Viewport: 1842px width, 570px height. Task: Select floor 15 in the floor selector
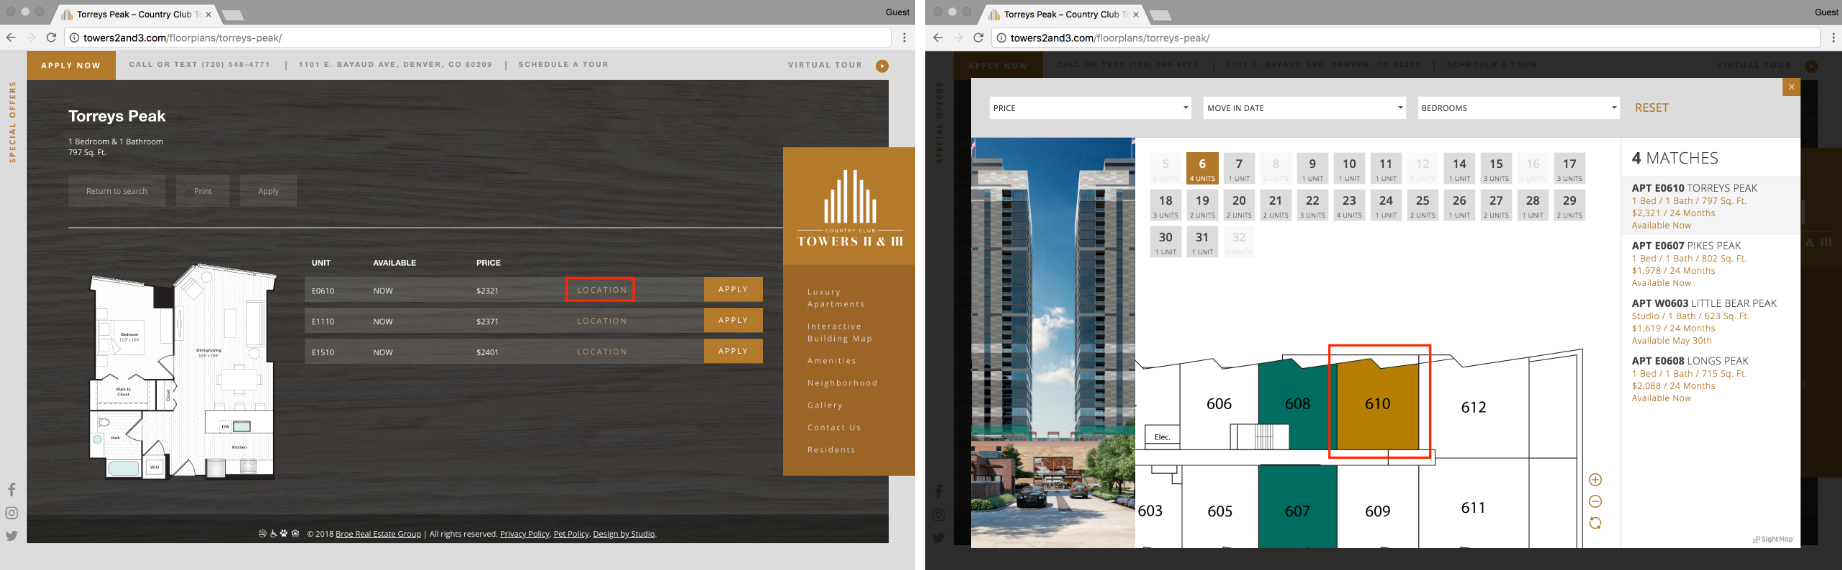(x=1496, y=169)
